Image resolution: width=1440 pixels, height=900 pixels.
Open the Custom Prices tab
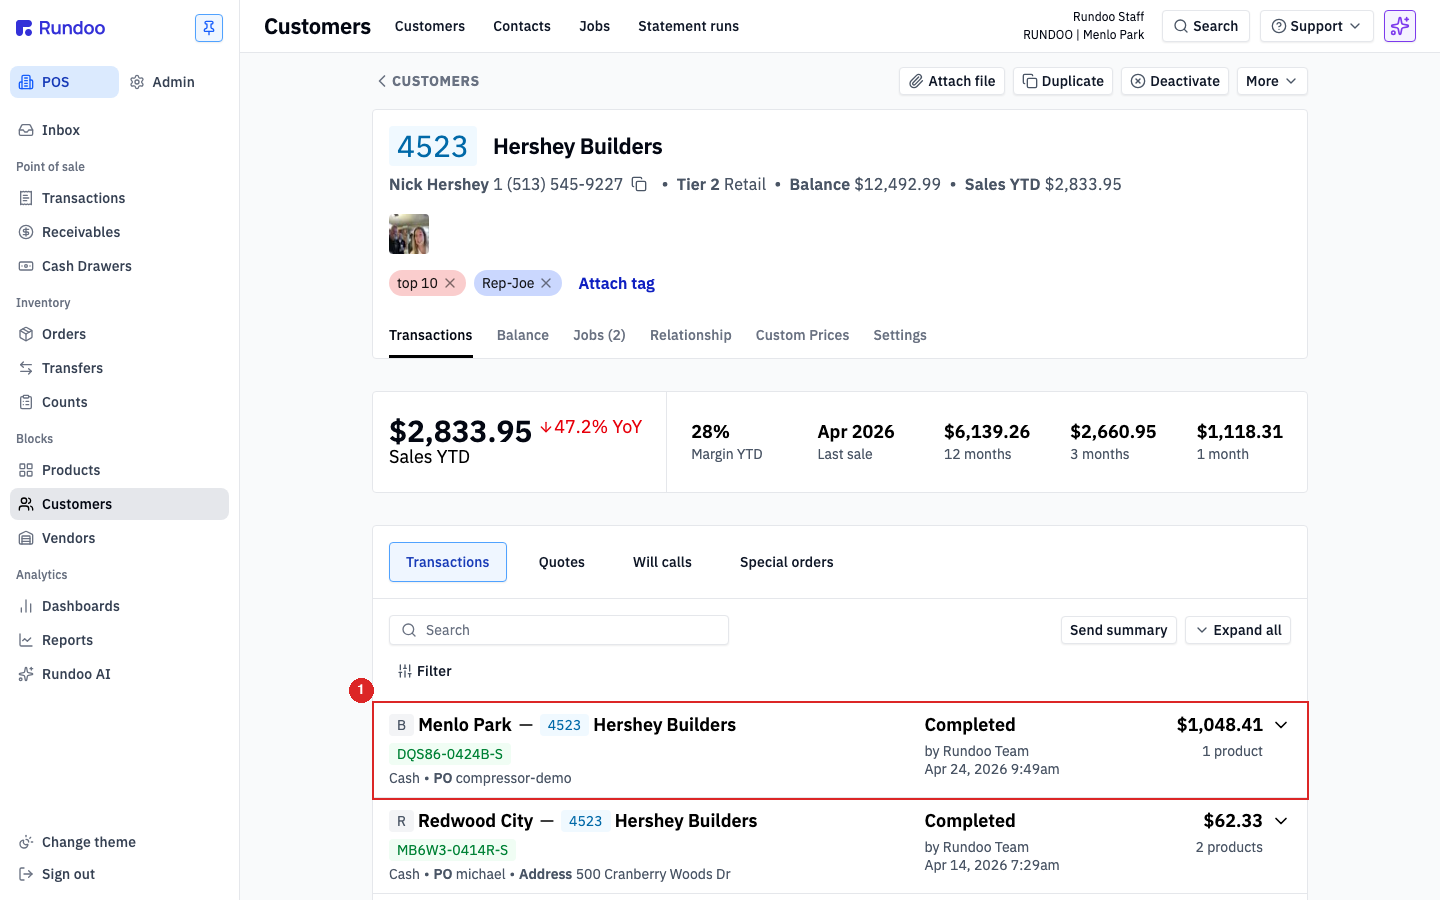(x=802, y=335)
